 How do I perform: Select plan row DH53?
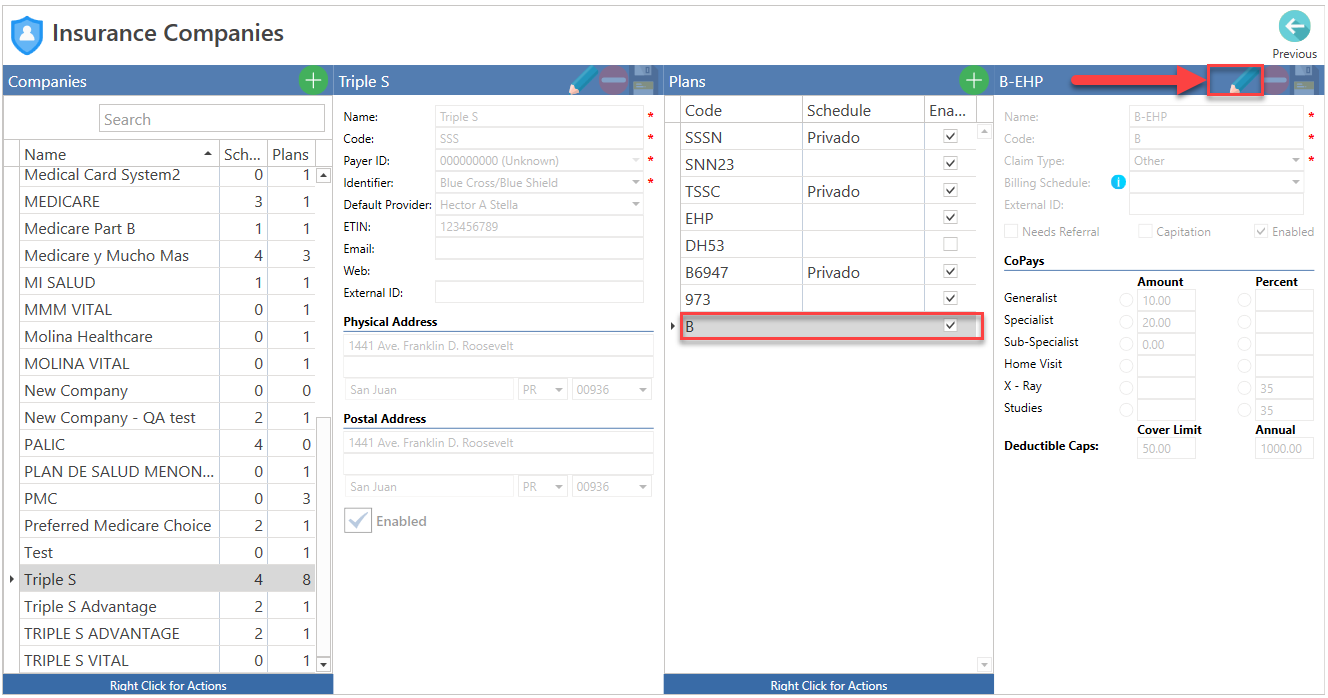(x=827, y=244)
